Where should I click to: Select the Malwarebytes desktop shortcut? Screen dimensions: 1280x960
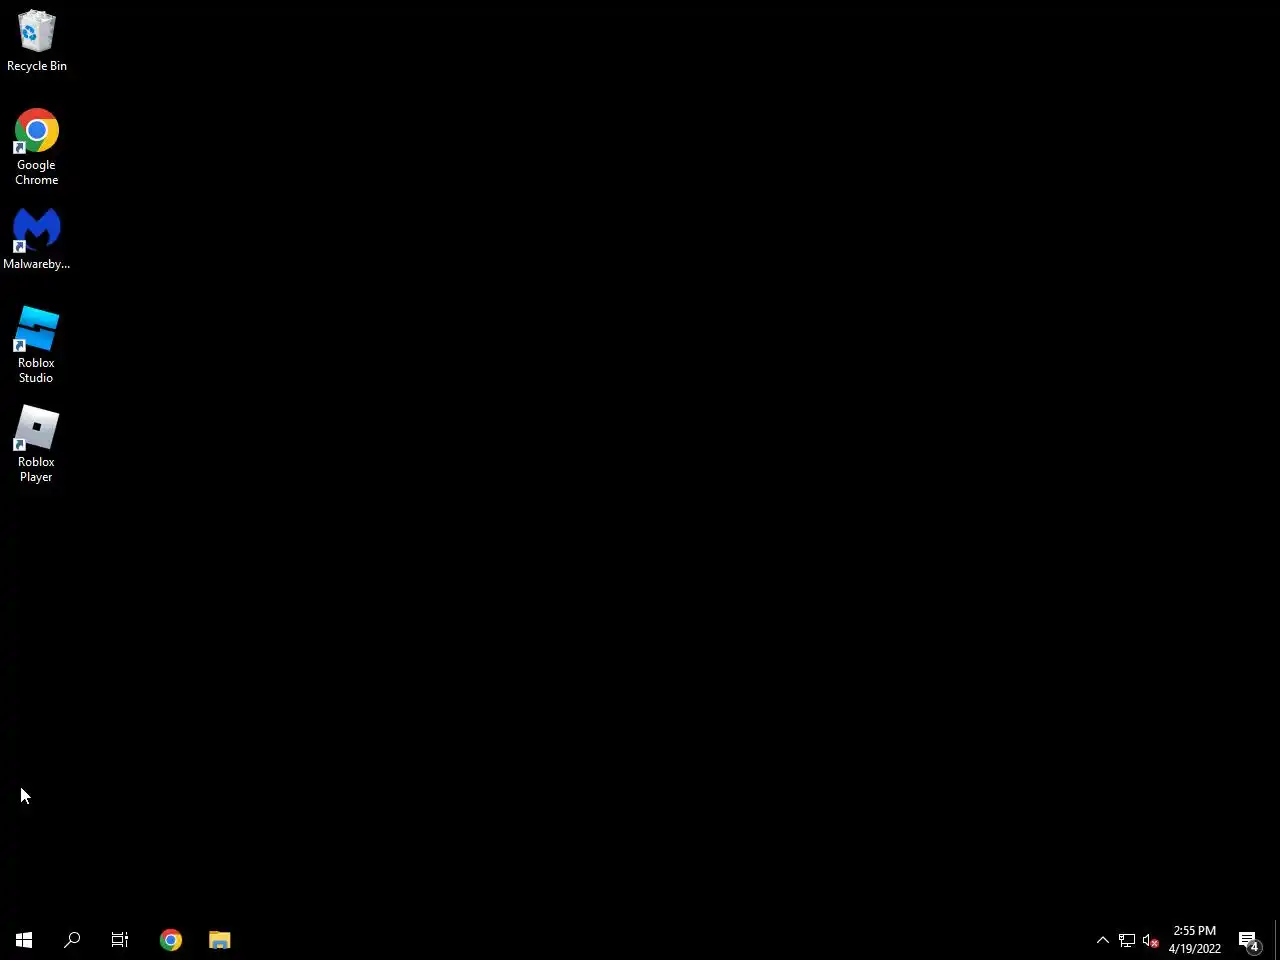37,239
